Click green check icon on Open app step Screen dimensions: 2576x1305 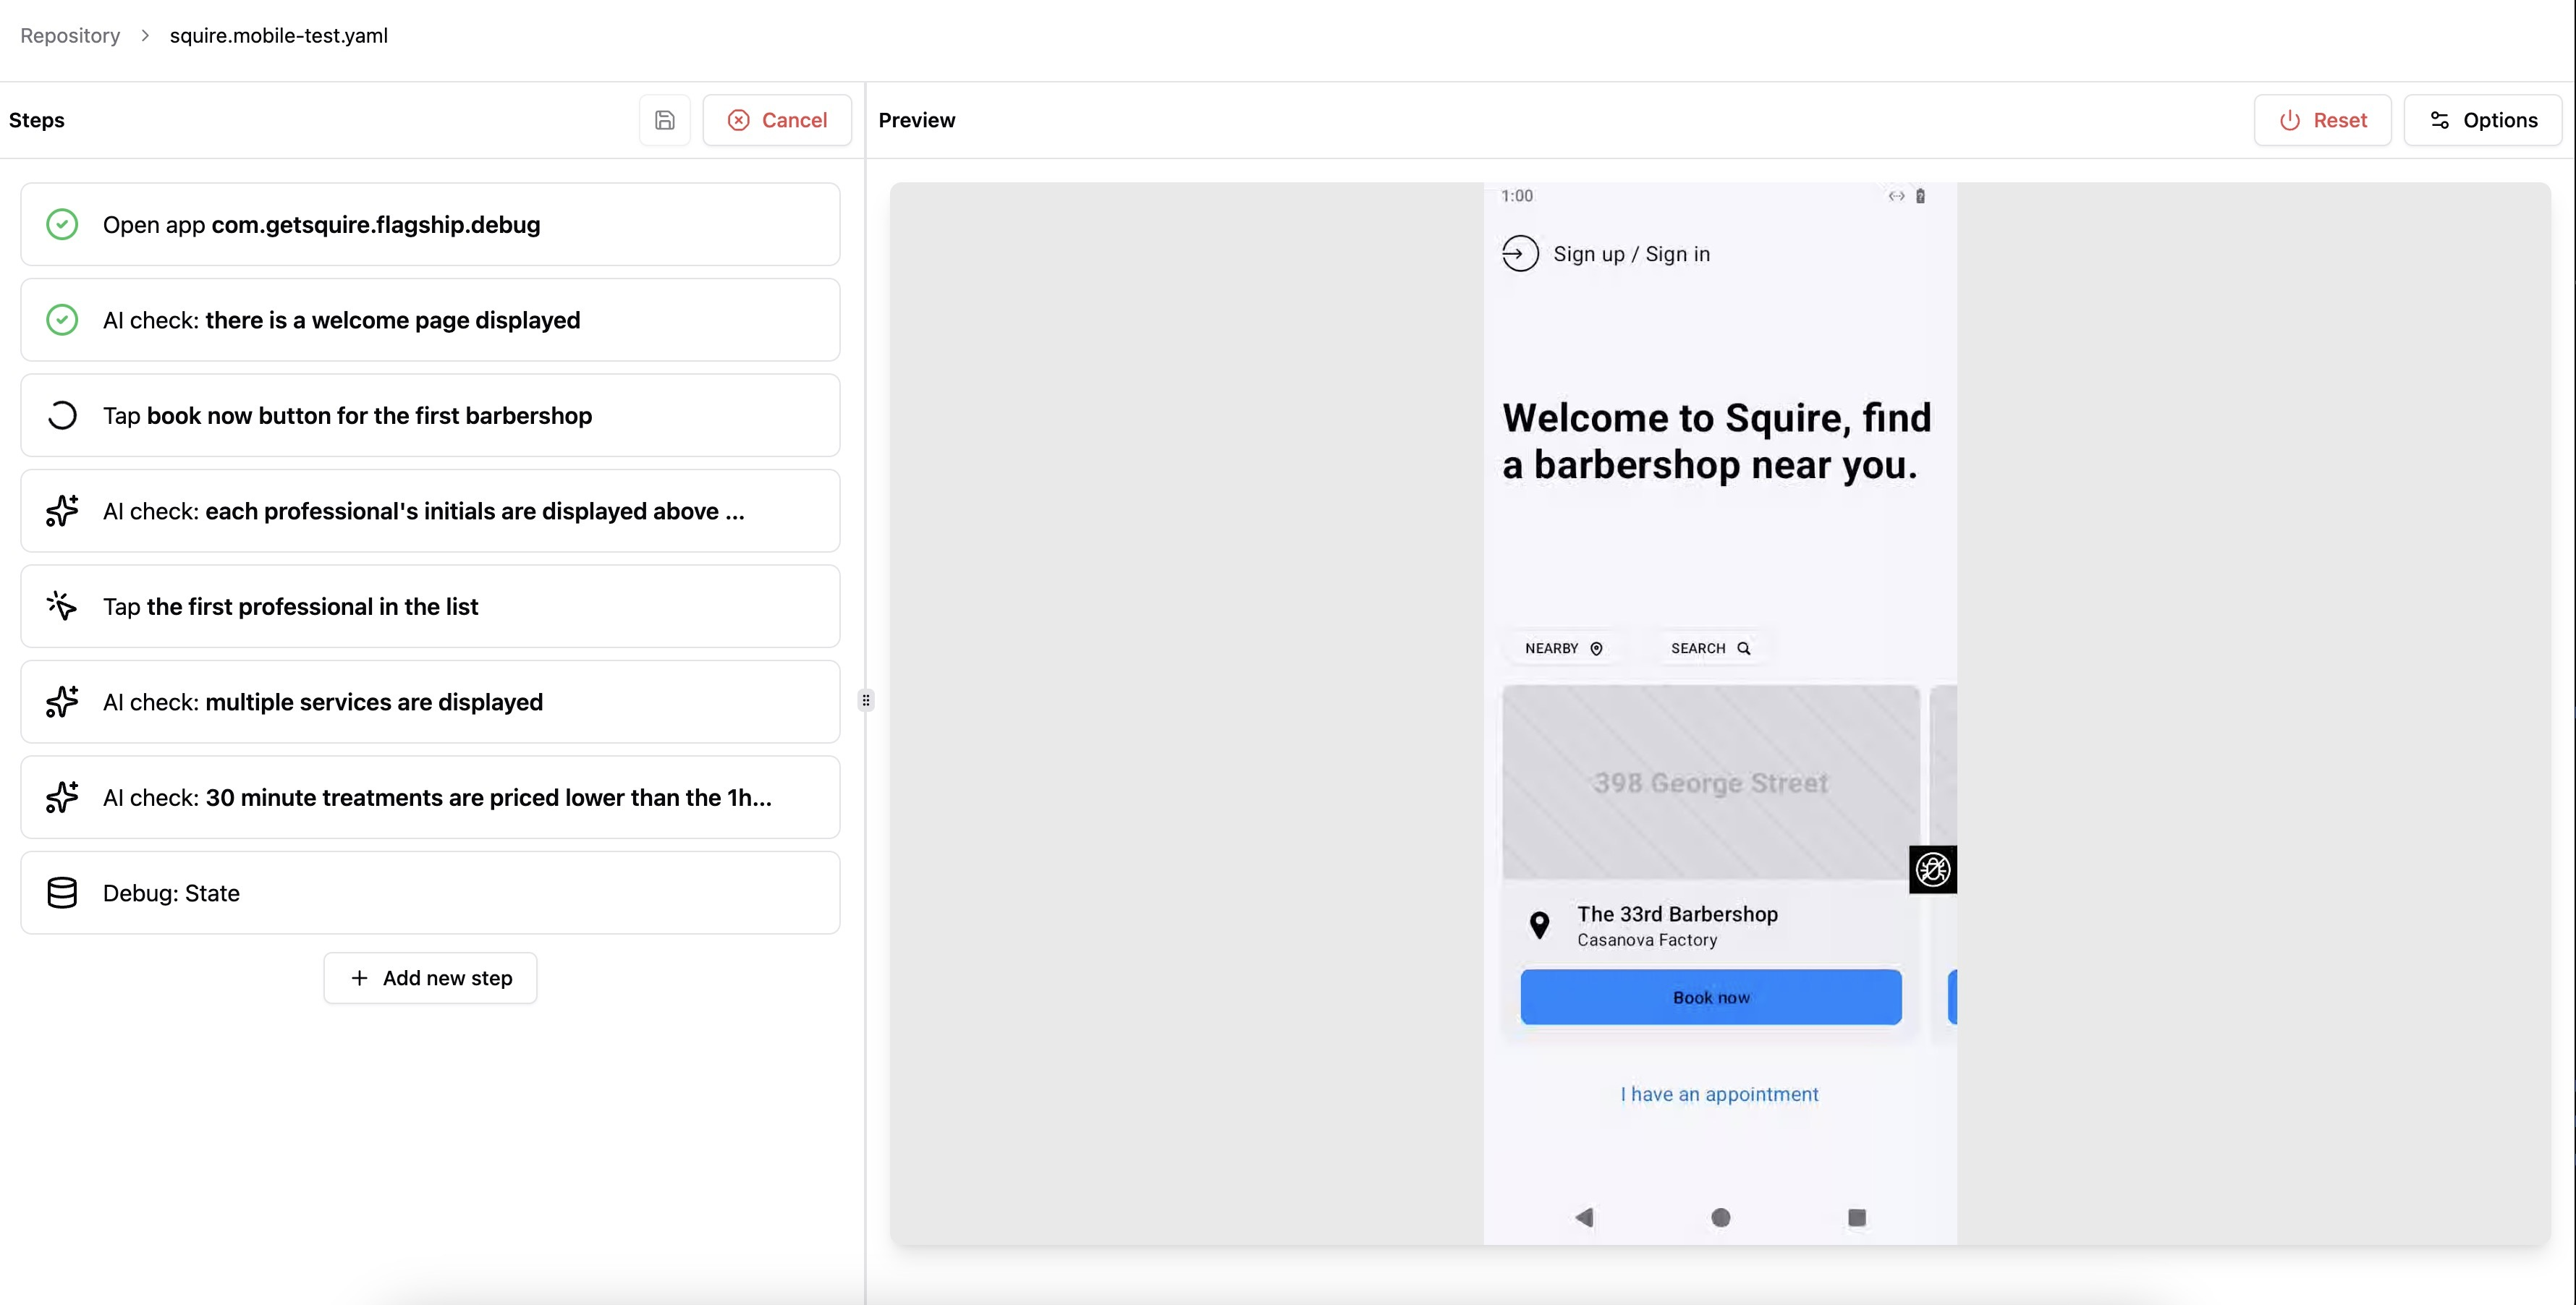point(62,224)
